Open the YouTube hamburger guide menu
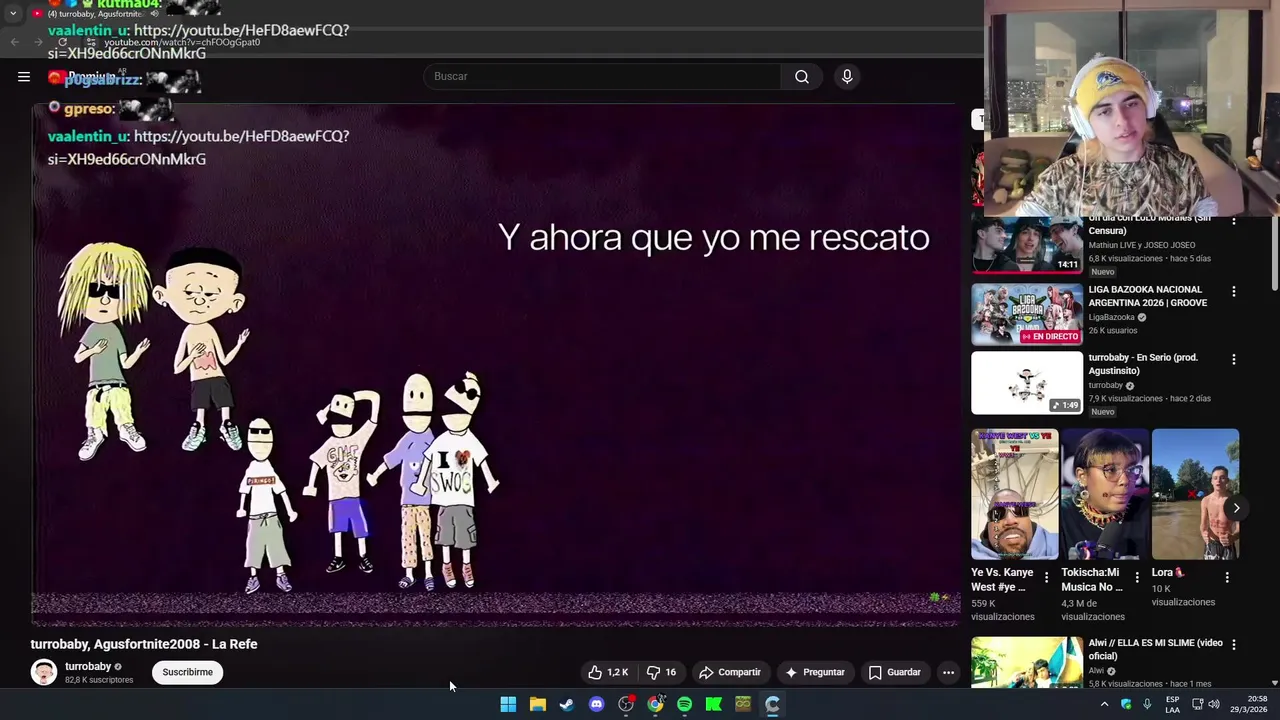The height and width of the screenshot is (720, 1280). [24, 76]
